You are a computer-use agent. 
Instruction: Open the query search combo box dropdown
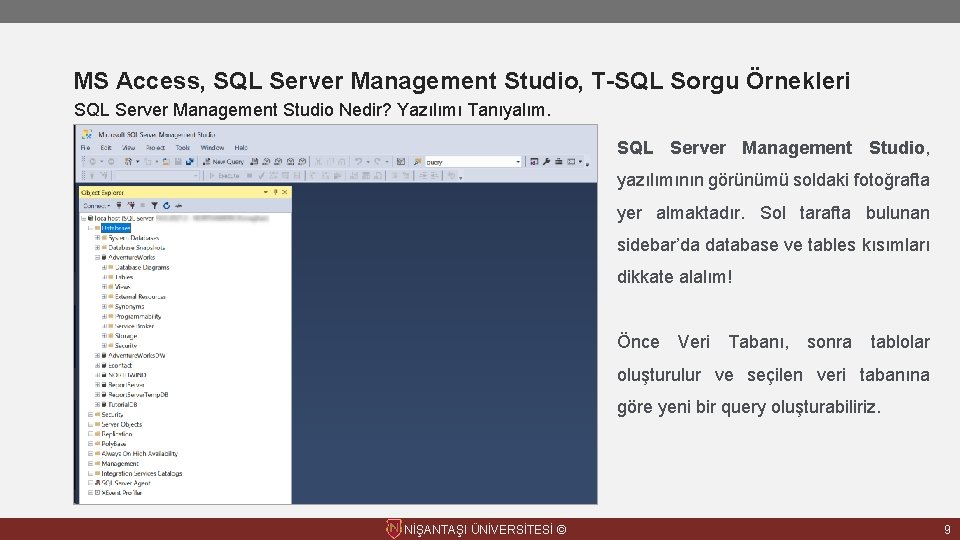click(x=518, y=162)
